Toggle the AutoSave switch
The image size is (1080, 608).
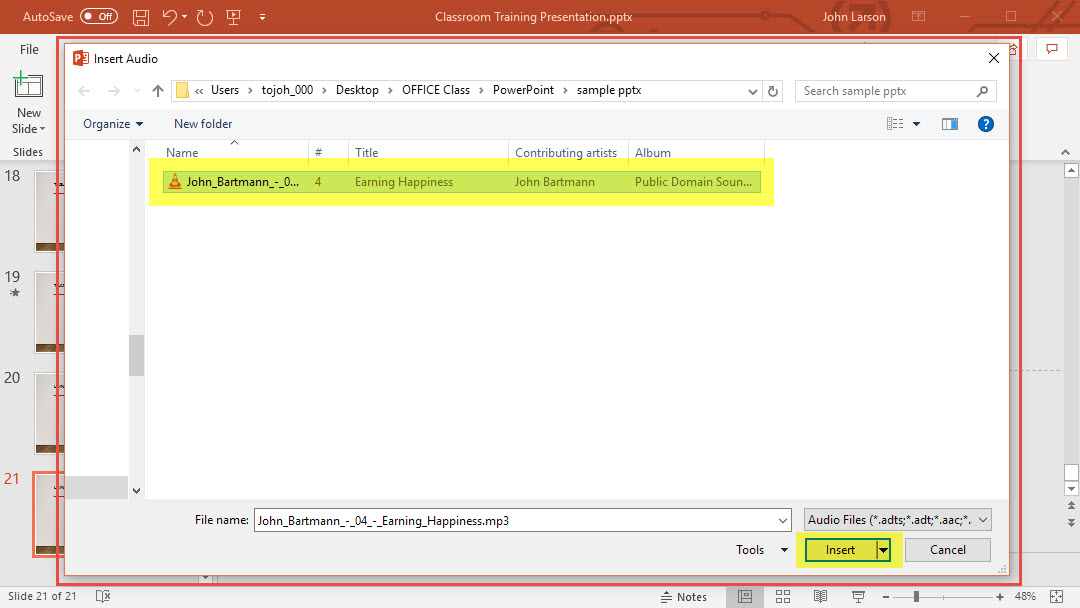[x=99, y=17]
